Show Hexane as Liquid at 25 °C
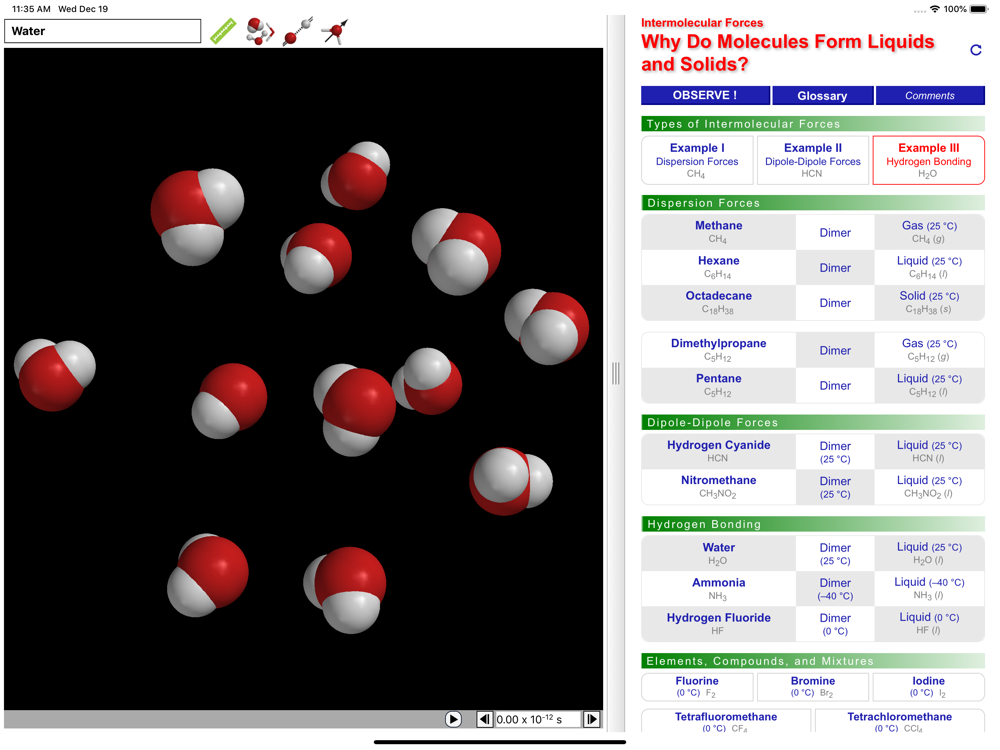 point(929,267)
